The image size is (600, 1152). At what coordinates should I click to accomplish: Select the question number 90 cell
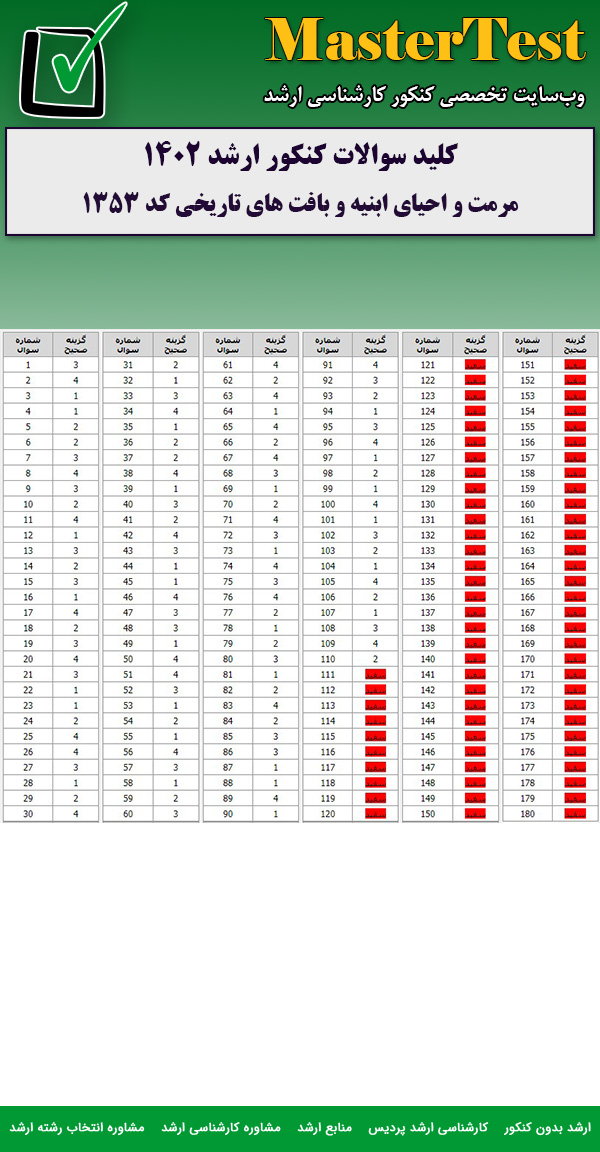pos(228,814)
